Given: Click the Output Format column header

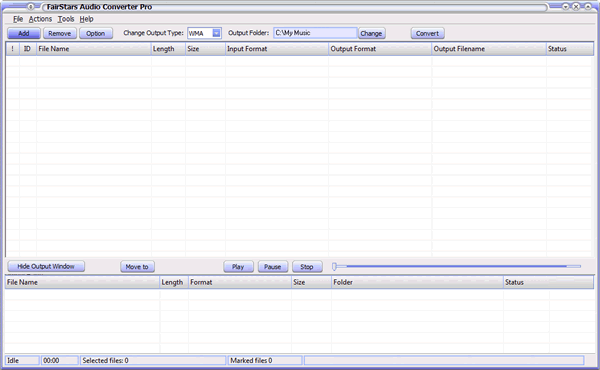Looking at the screenshot, I should click(380, 49).
